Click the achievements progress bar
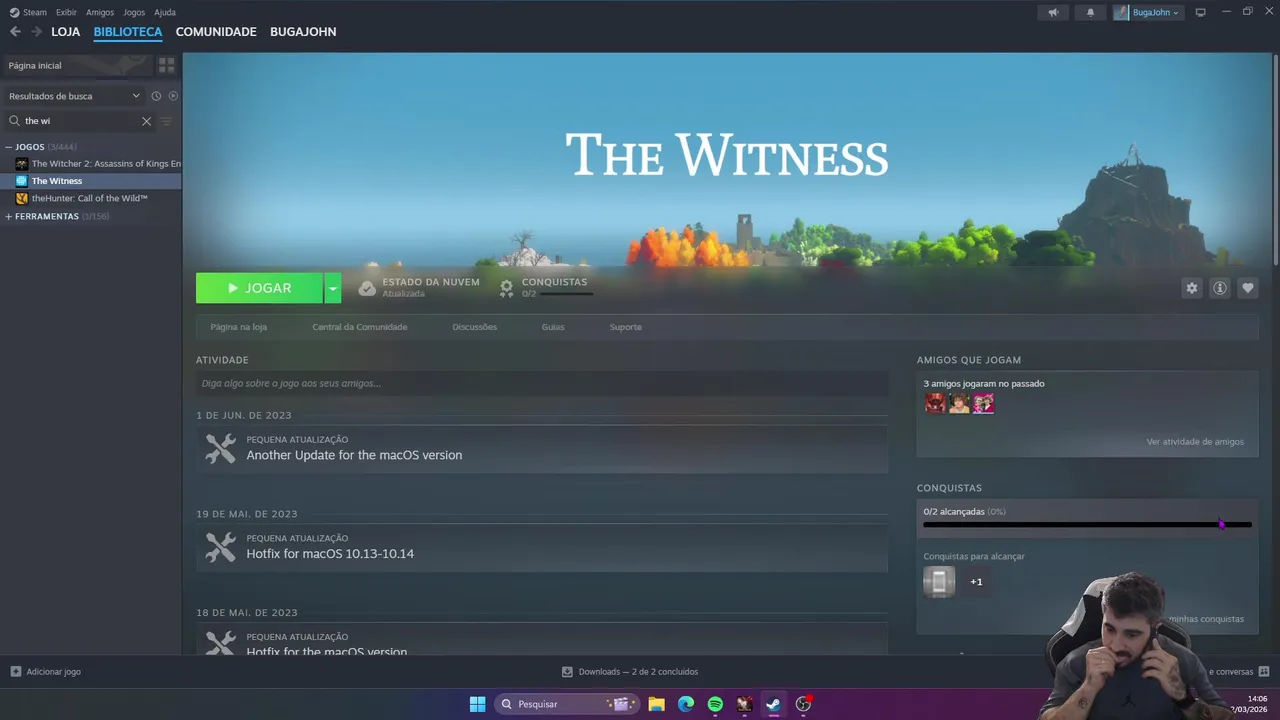The height and width of the screenshot is (720, 1280). pyautogui.click(x=1087, y=524)
